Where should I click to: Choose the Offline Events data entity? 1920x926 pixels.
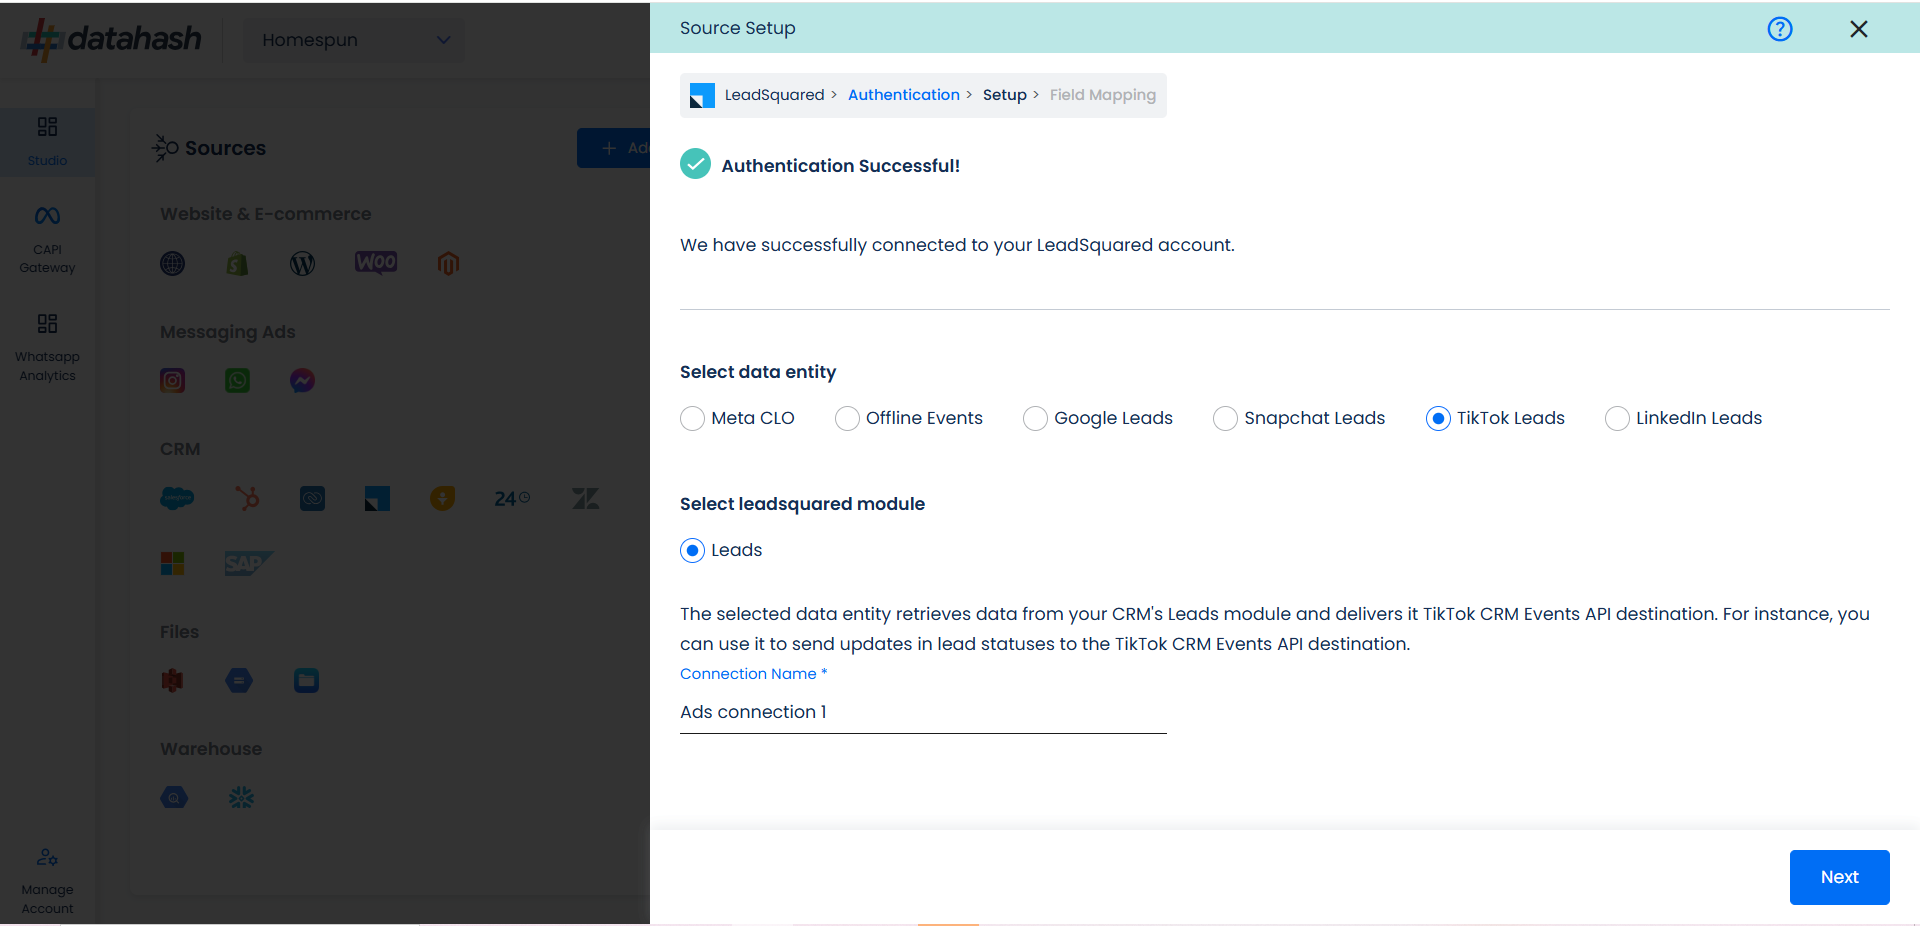(x=847, y=418)
